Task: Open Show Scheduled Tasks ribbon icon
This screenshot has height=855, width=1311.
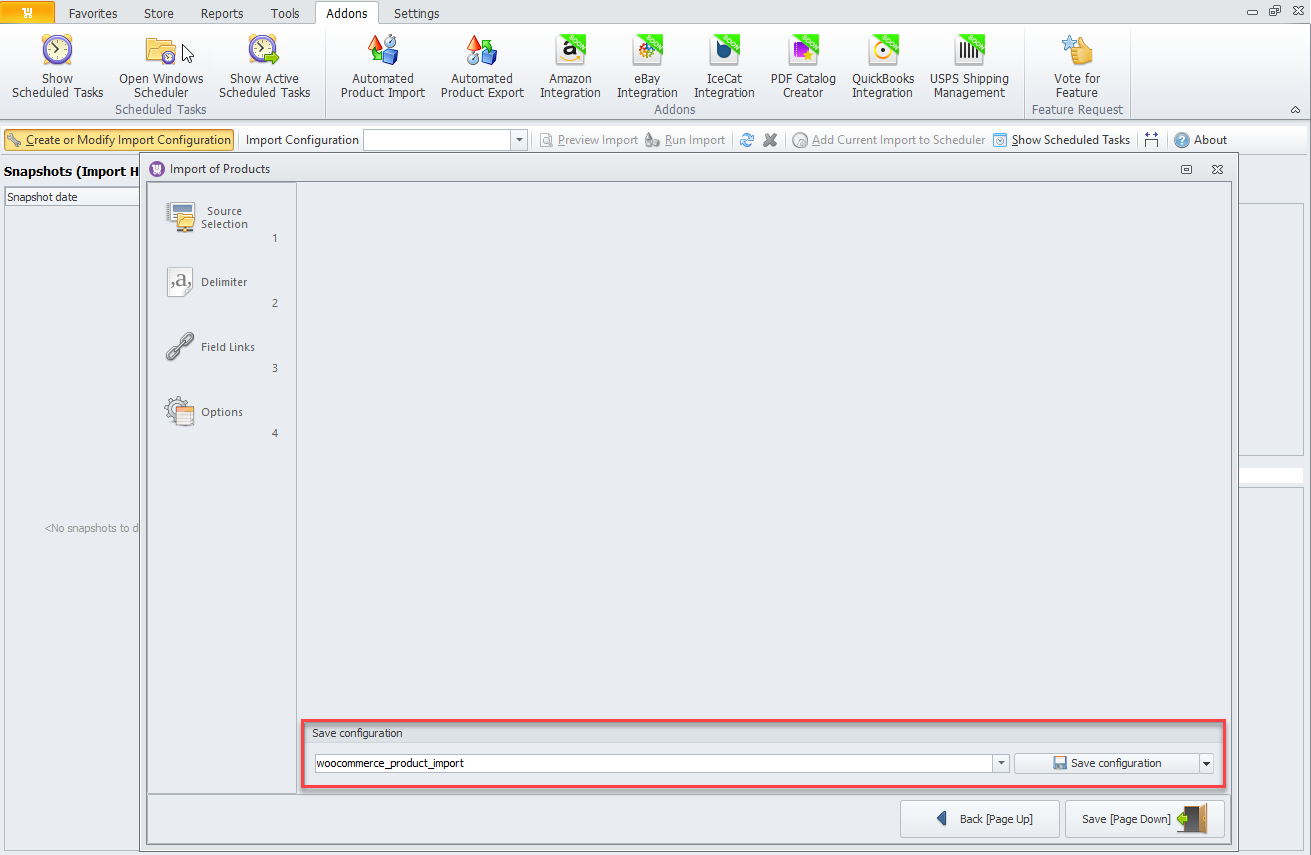Action: 57,66
